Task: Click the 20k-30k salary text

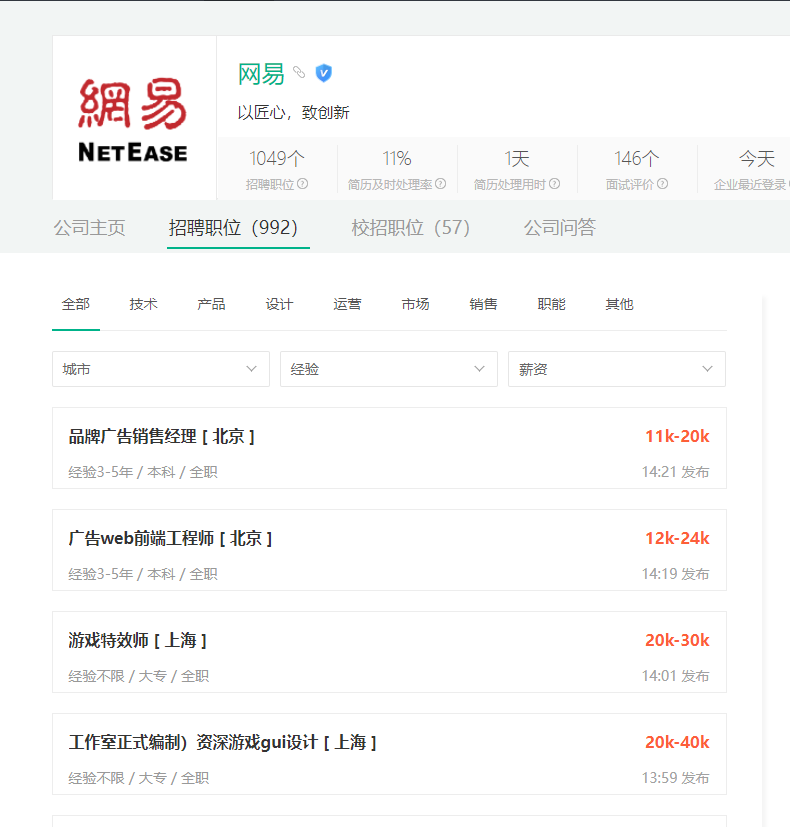Action: (677, 640)
